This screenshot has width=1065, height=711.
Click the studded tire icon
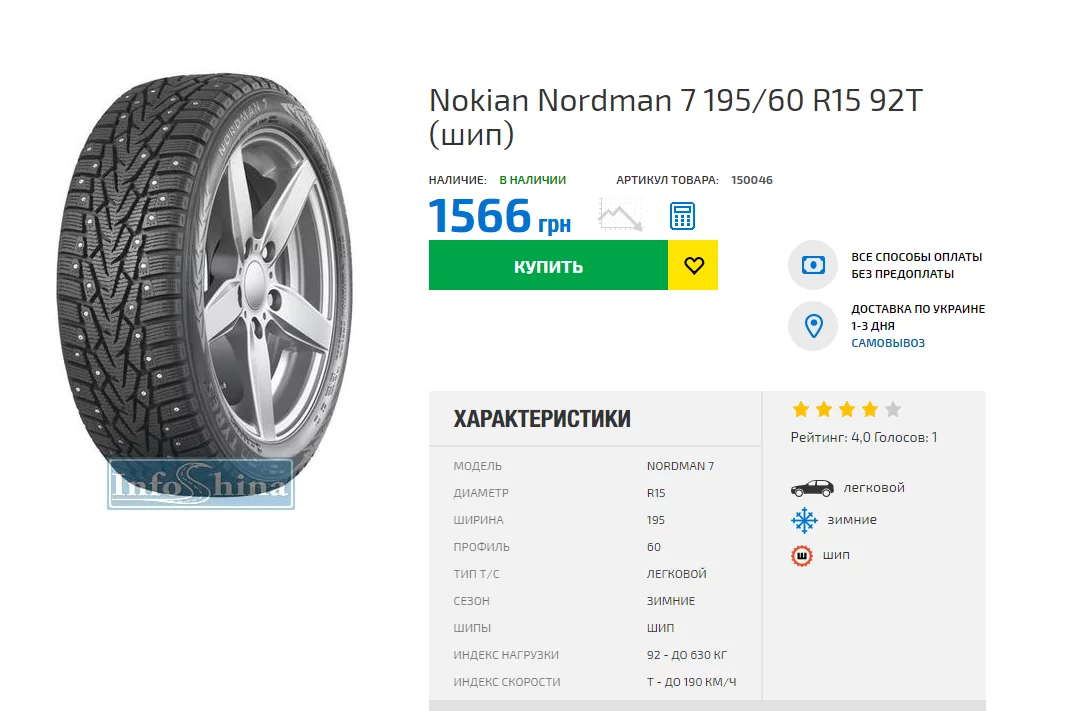(x=802, y=555)
